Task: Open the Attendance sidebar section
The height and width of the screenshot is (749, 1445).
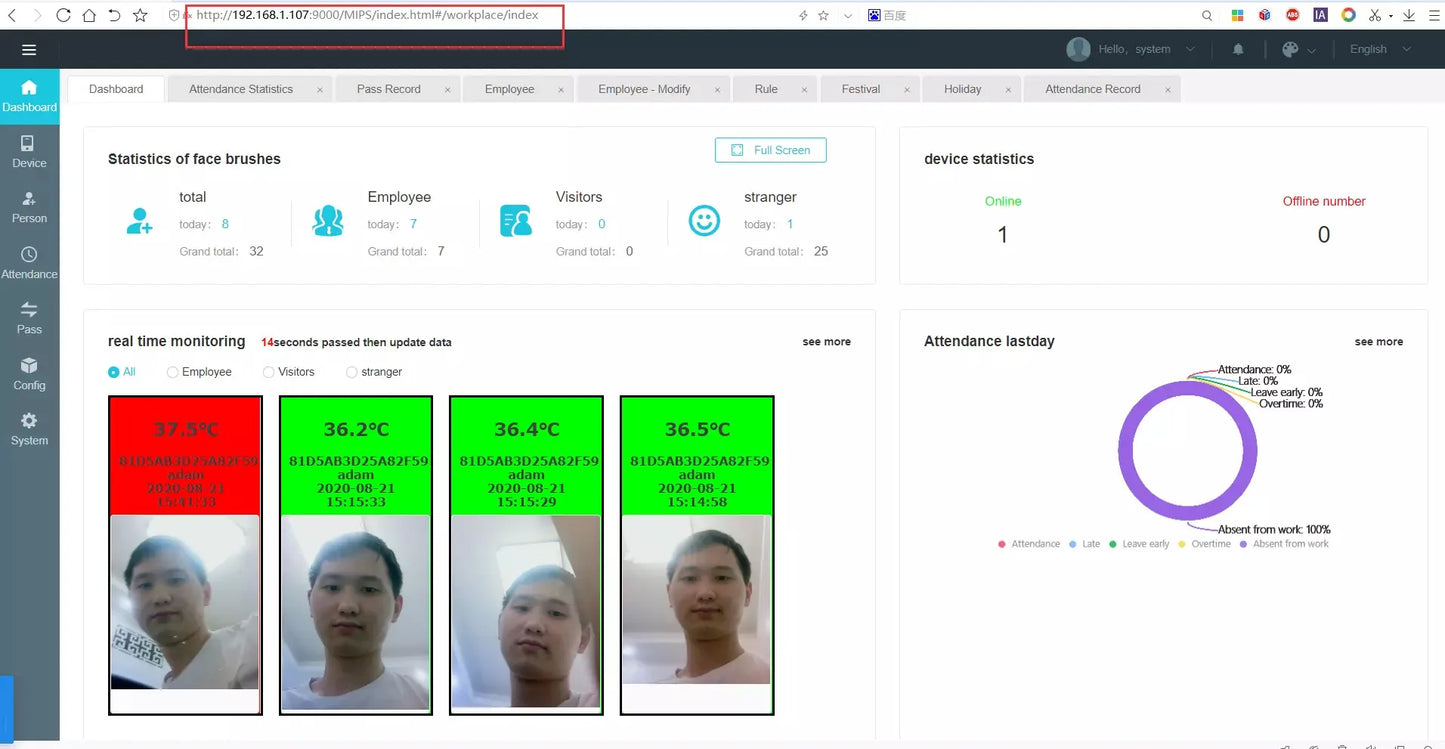Action: (x=28, y=263)
